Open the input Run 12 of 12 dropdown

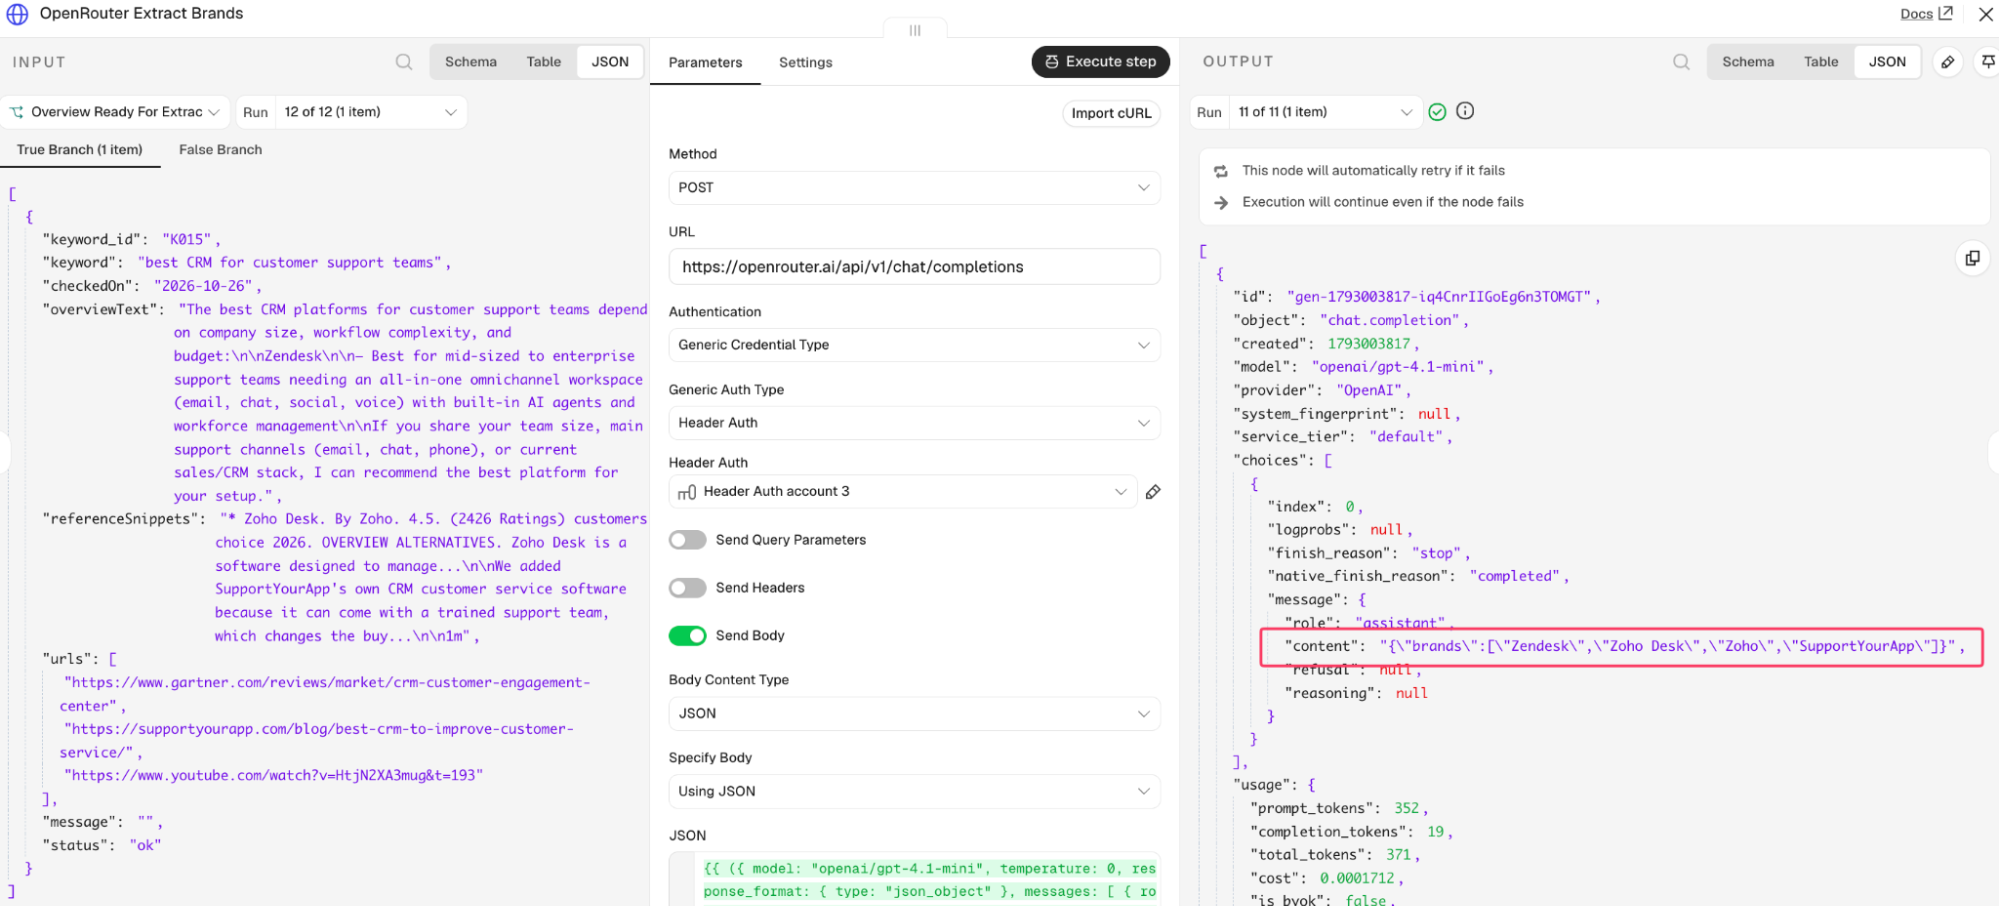[x=370, y=112]
